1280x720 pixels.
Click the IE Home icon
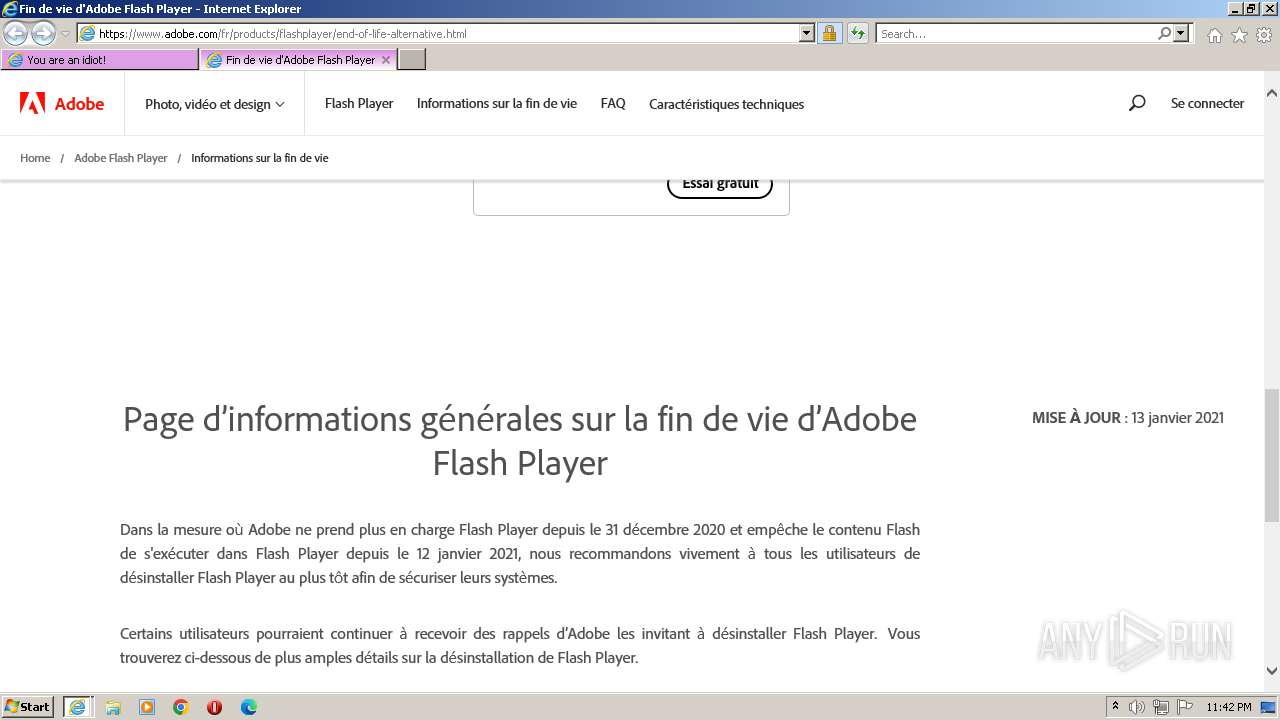click(x=1214, y=35)
